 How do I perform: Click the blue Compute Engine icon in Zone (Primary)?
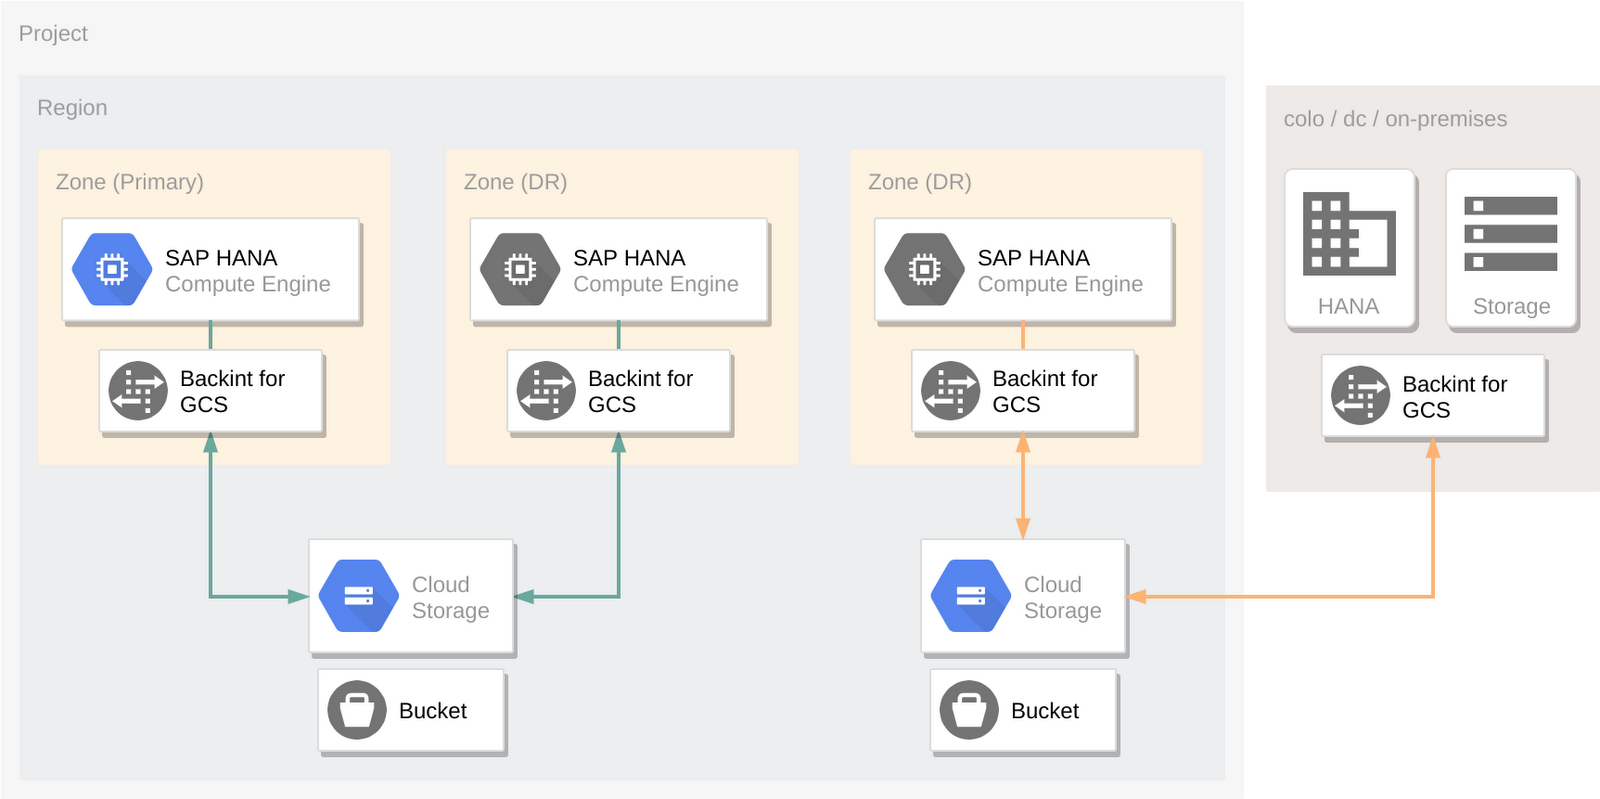coord(112,269)
